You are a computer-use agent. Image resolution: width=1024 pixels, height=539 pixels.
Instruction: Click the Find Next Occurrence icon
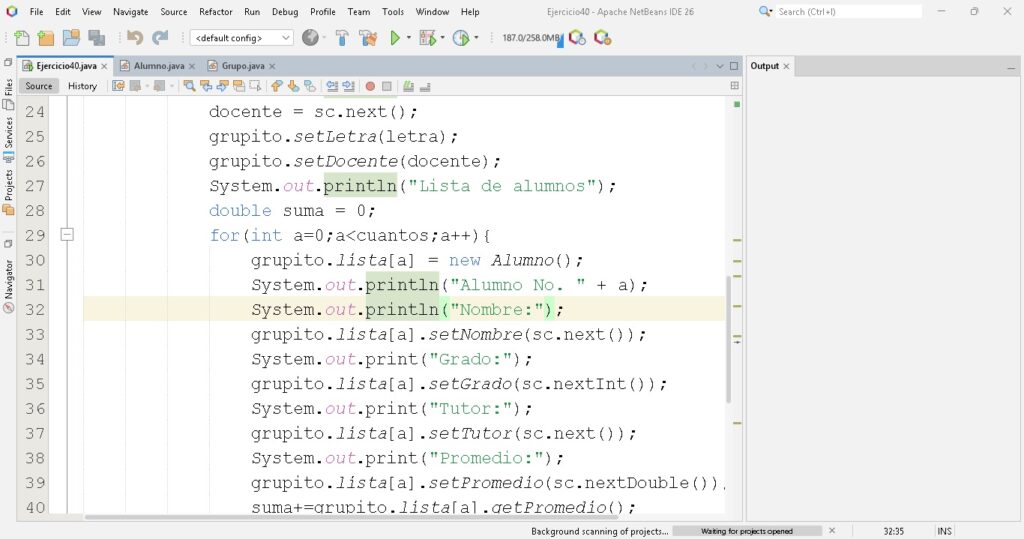(222, 86)
